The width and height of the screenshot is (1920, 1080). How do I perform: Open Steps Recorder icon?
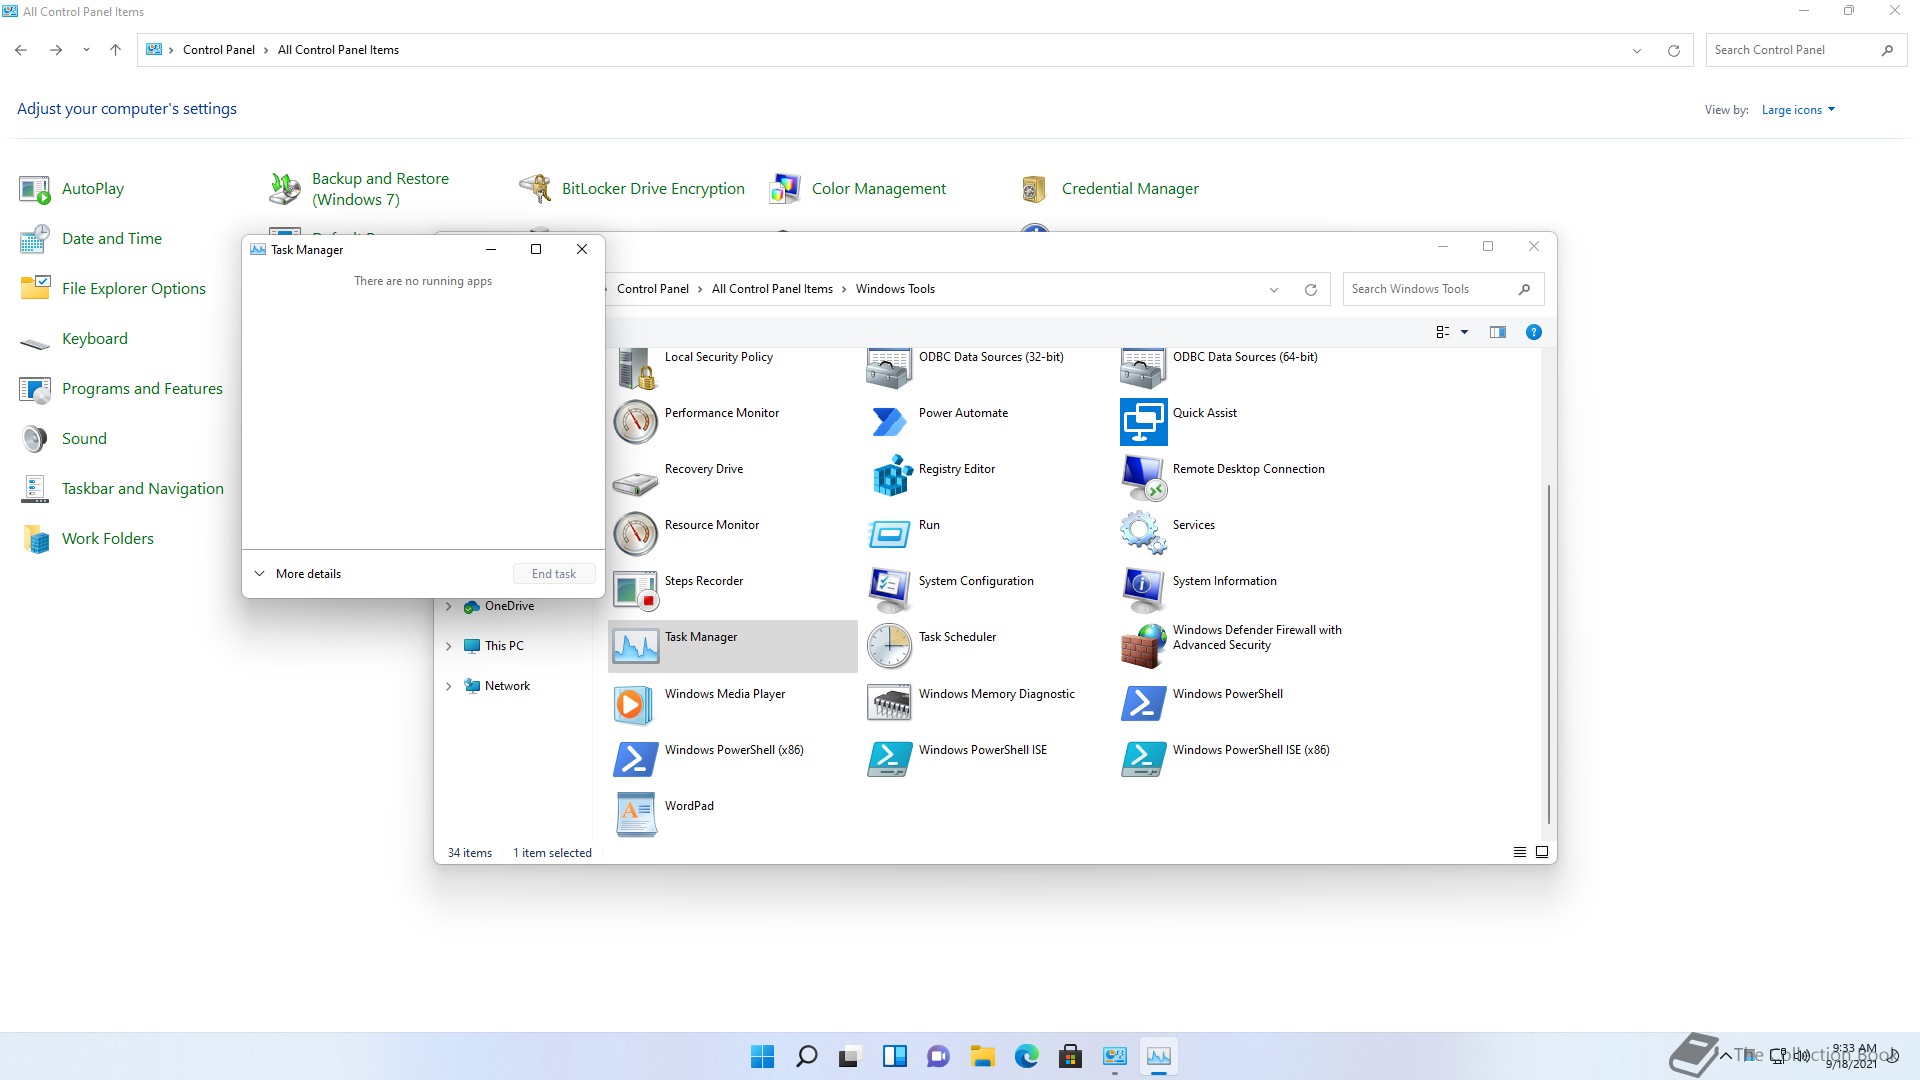[x=636, y=590]
